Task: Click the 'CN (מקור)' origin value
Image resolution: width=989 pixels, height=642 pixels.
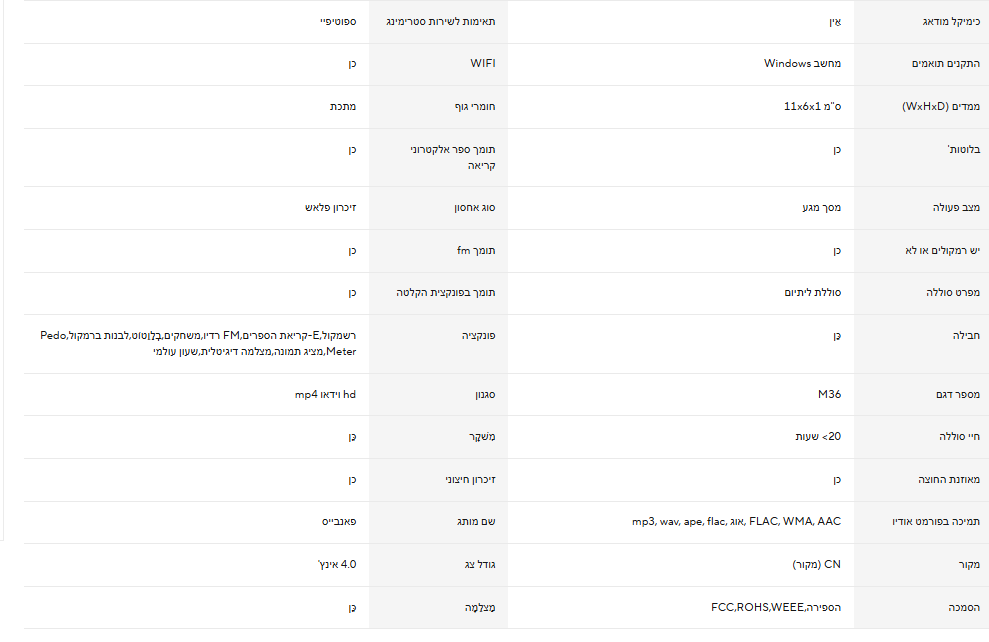Action: 817,564
